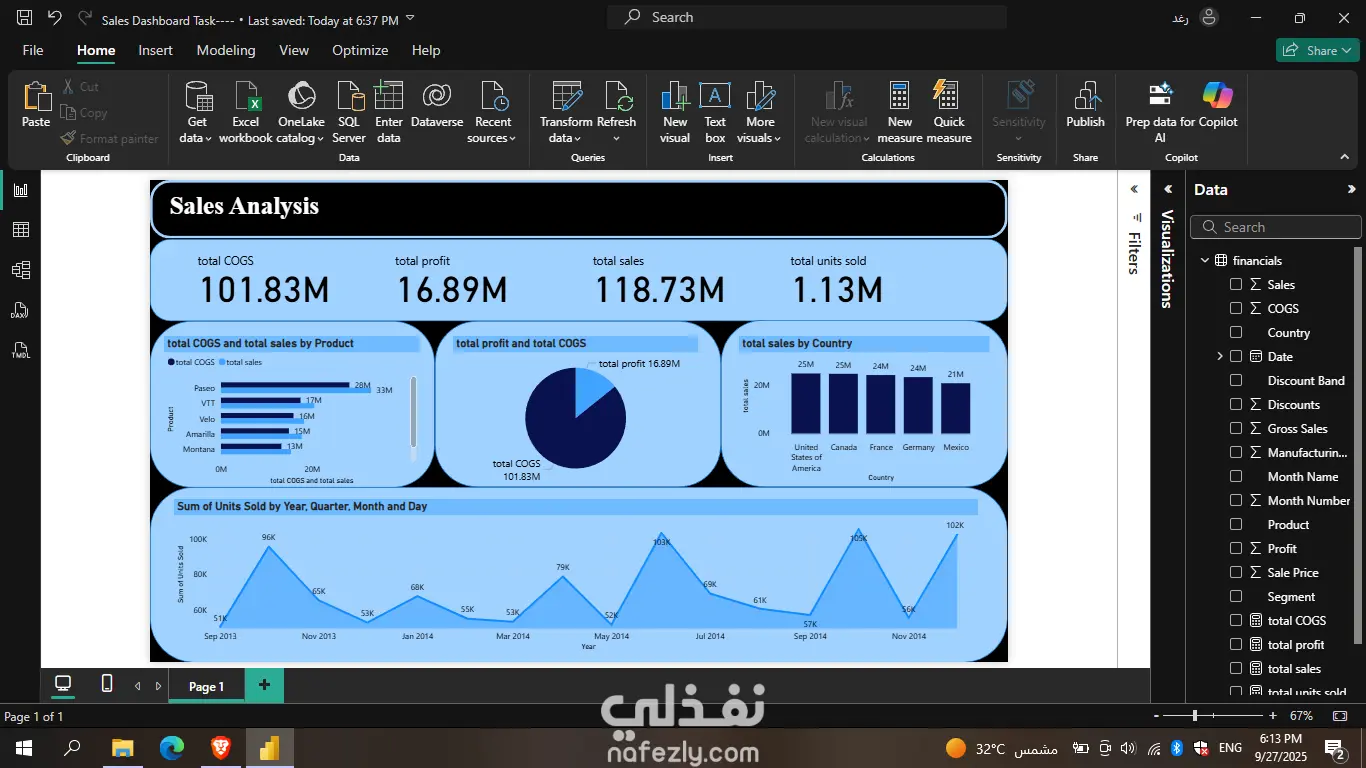Create a New measure
This screenshot has width=1366, height=768.
click(x=900, y=96)
